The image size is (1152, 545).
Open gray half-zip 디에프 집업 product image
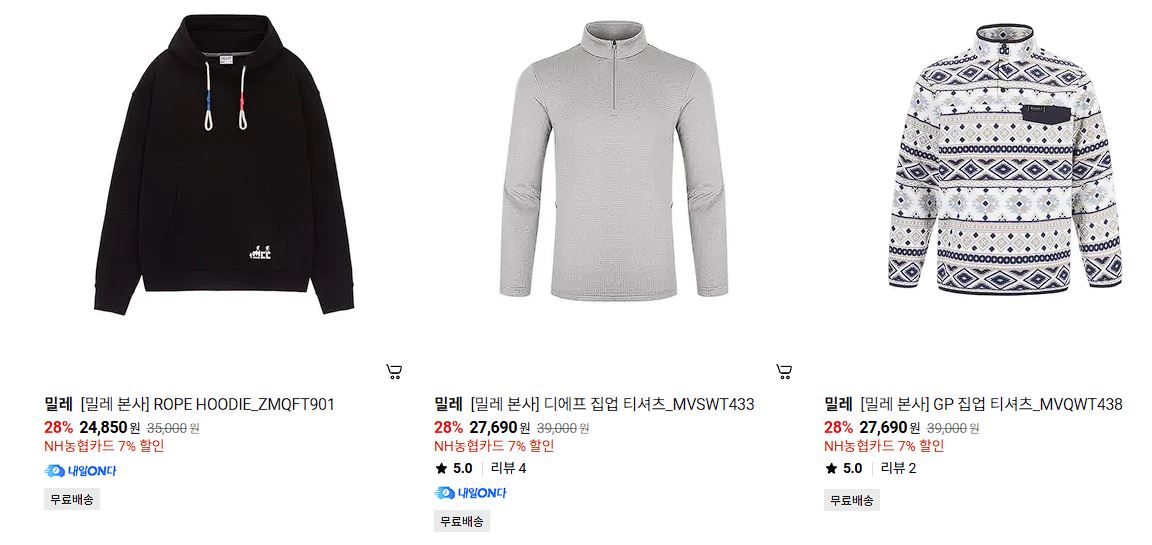613,160
